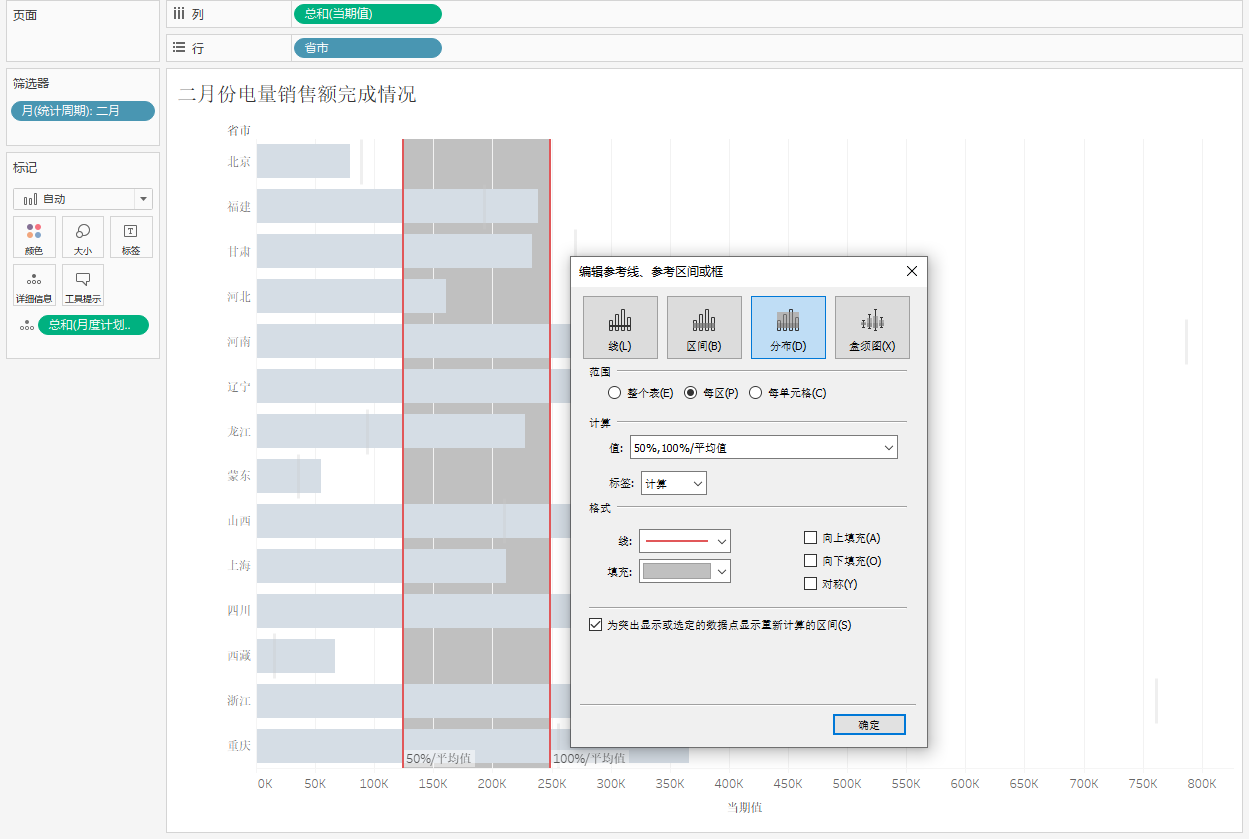The width and height of the screenshot is (1249, 839).
Task: Select the 线(L) reference line type
Action: click(620, 327)
